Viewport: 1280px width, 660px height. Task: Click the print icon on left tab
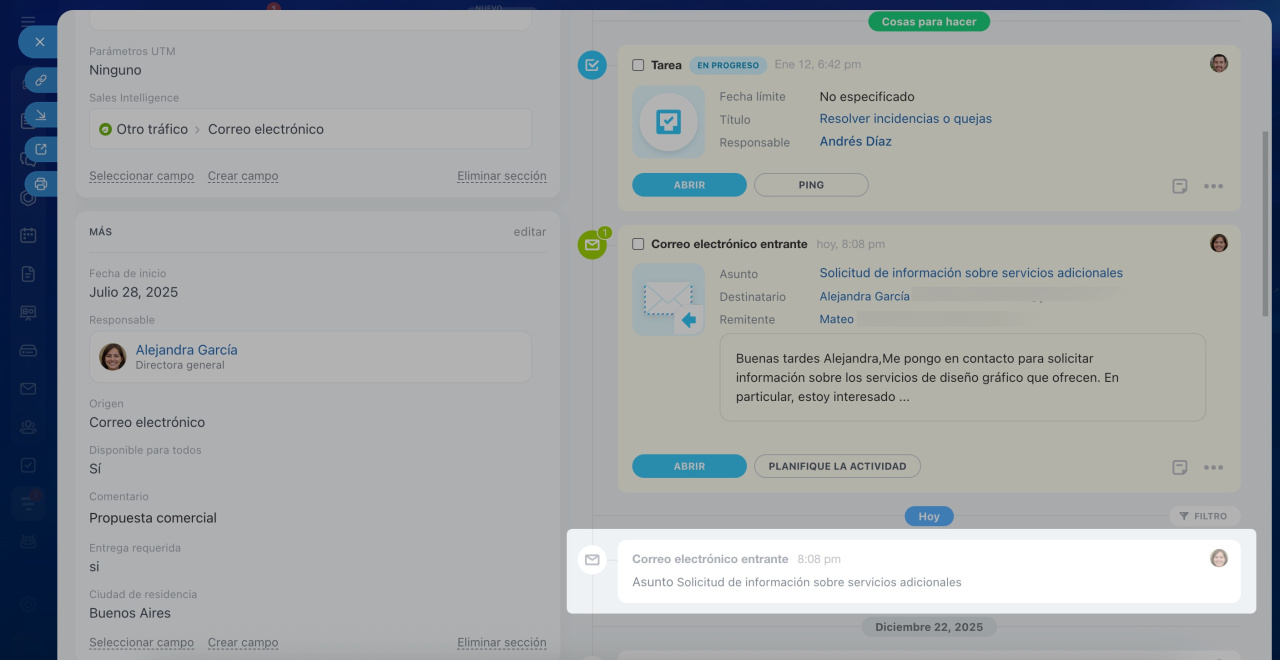click(x=41, y=183)
